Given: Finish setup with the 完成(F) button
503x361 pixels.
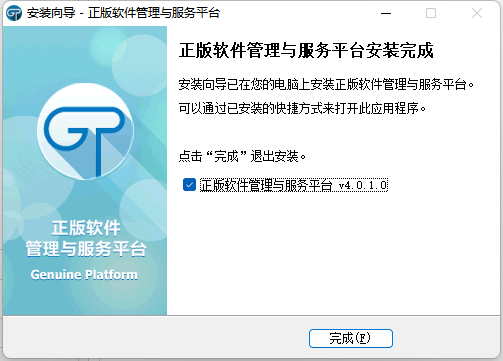Looking at the screenshot, I should point(351,338).
